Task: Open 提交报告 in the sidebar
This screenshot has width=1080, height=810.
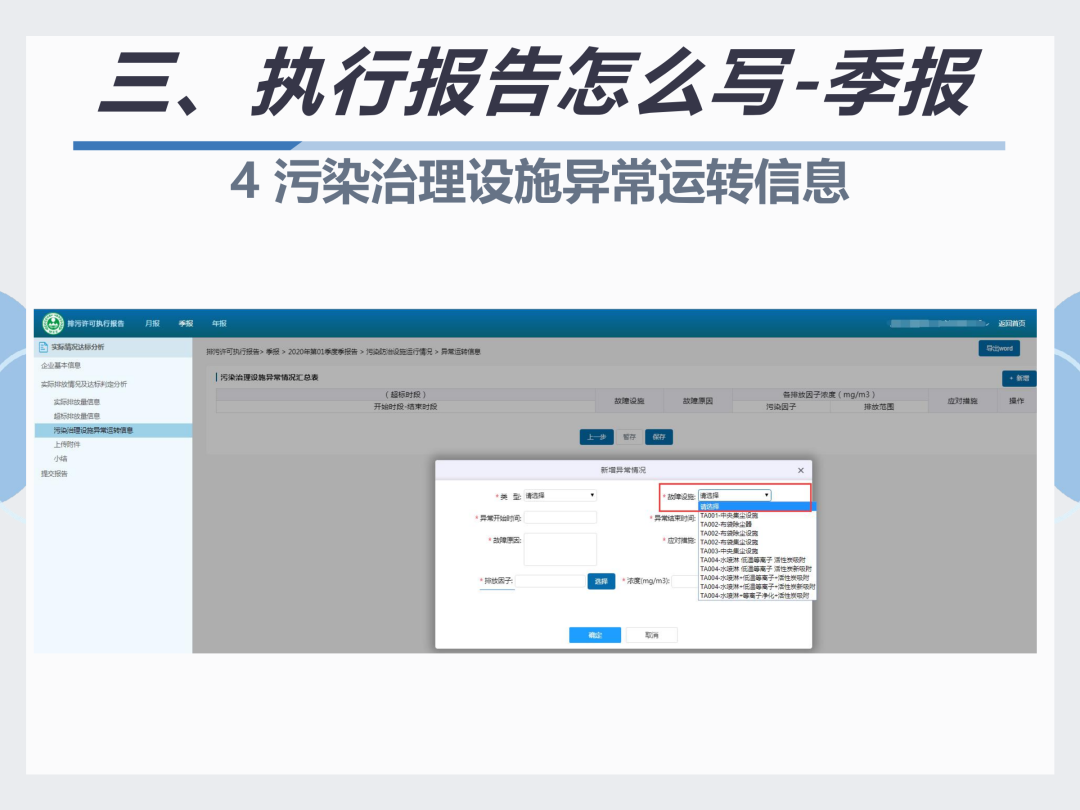Action: click(x=54, y=474)
